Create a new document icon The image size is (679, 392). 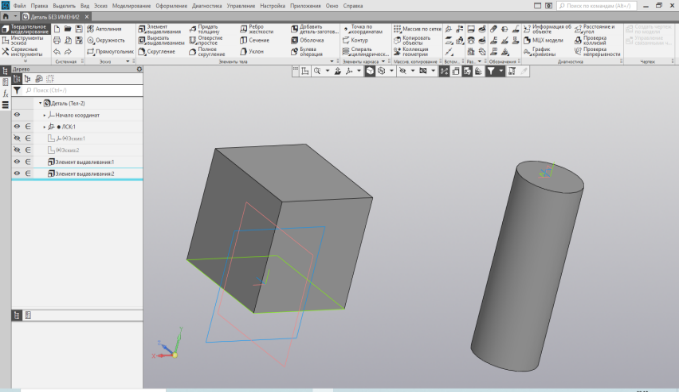click(57, 29)
